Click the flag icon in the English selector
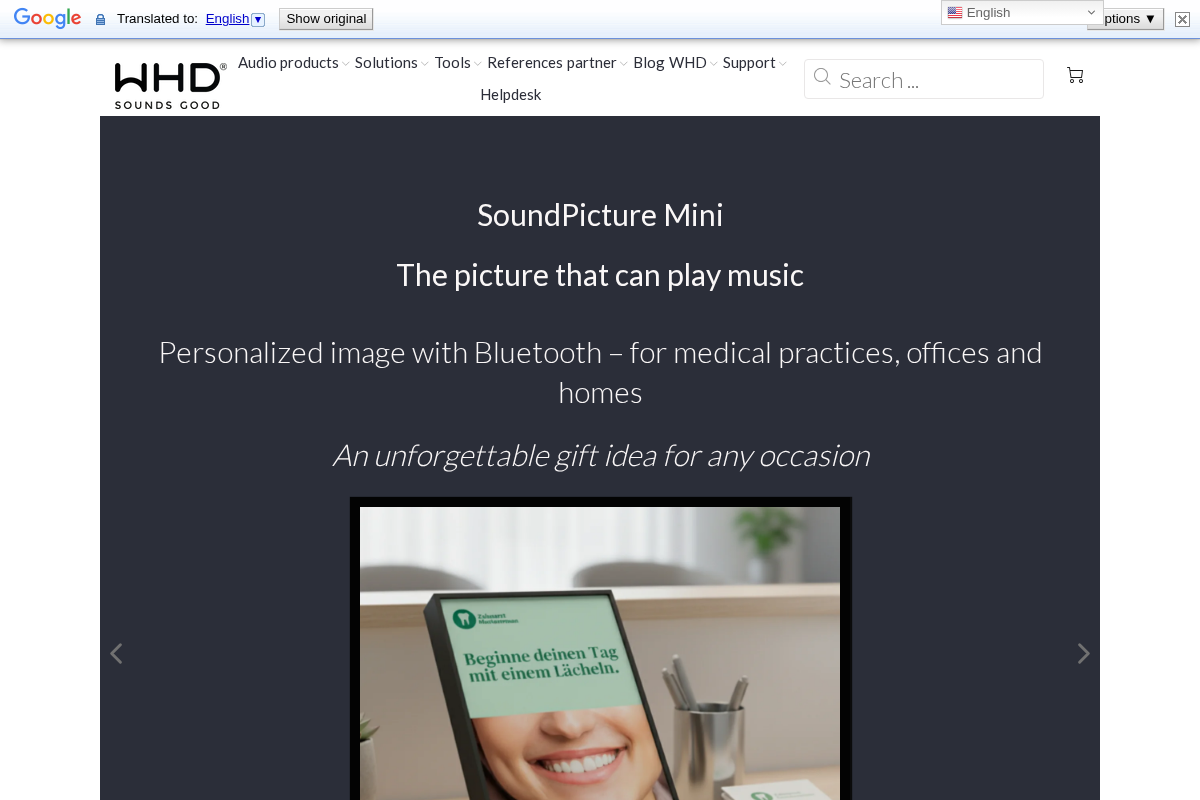1200x800 pixels. [954, 12]
